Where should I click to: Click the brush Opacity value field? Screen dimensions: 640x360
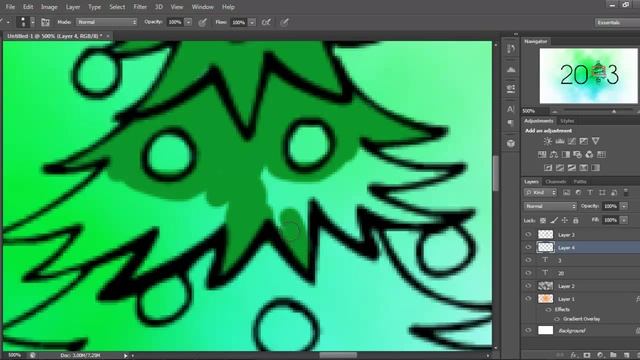point(176,22)
